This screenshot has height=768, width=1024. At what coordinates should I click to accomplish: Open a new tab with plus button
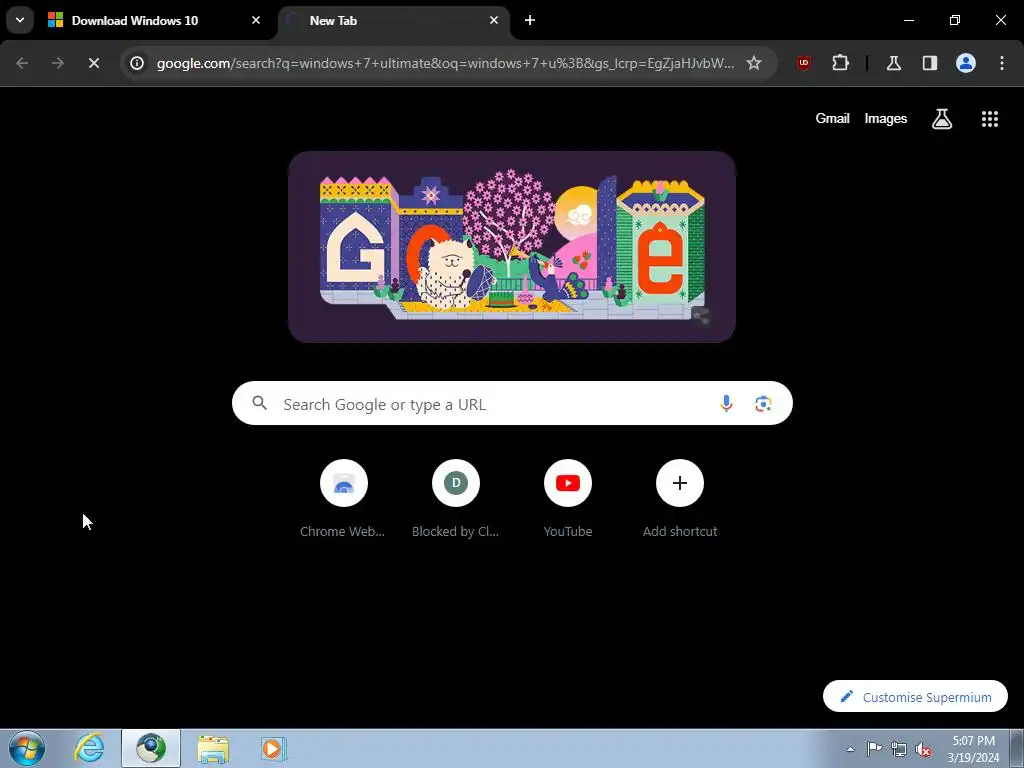(x=530, y=20)
